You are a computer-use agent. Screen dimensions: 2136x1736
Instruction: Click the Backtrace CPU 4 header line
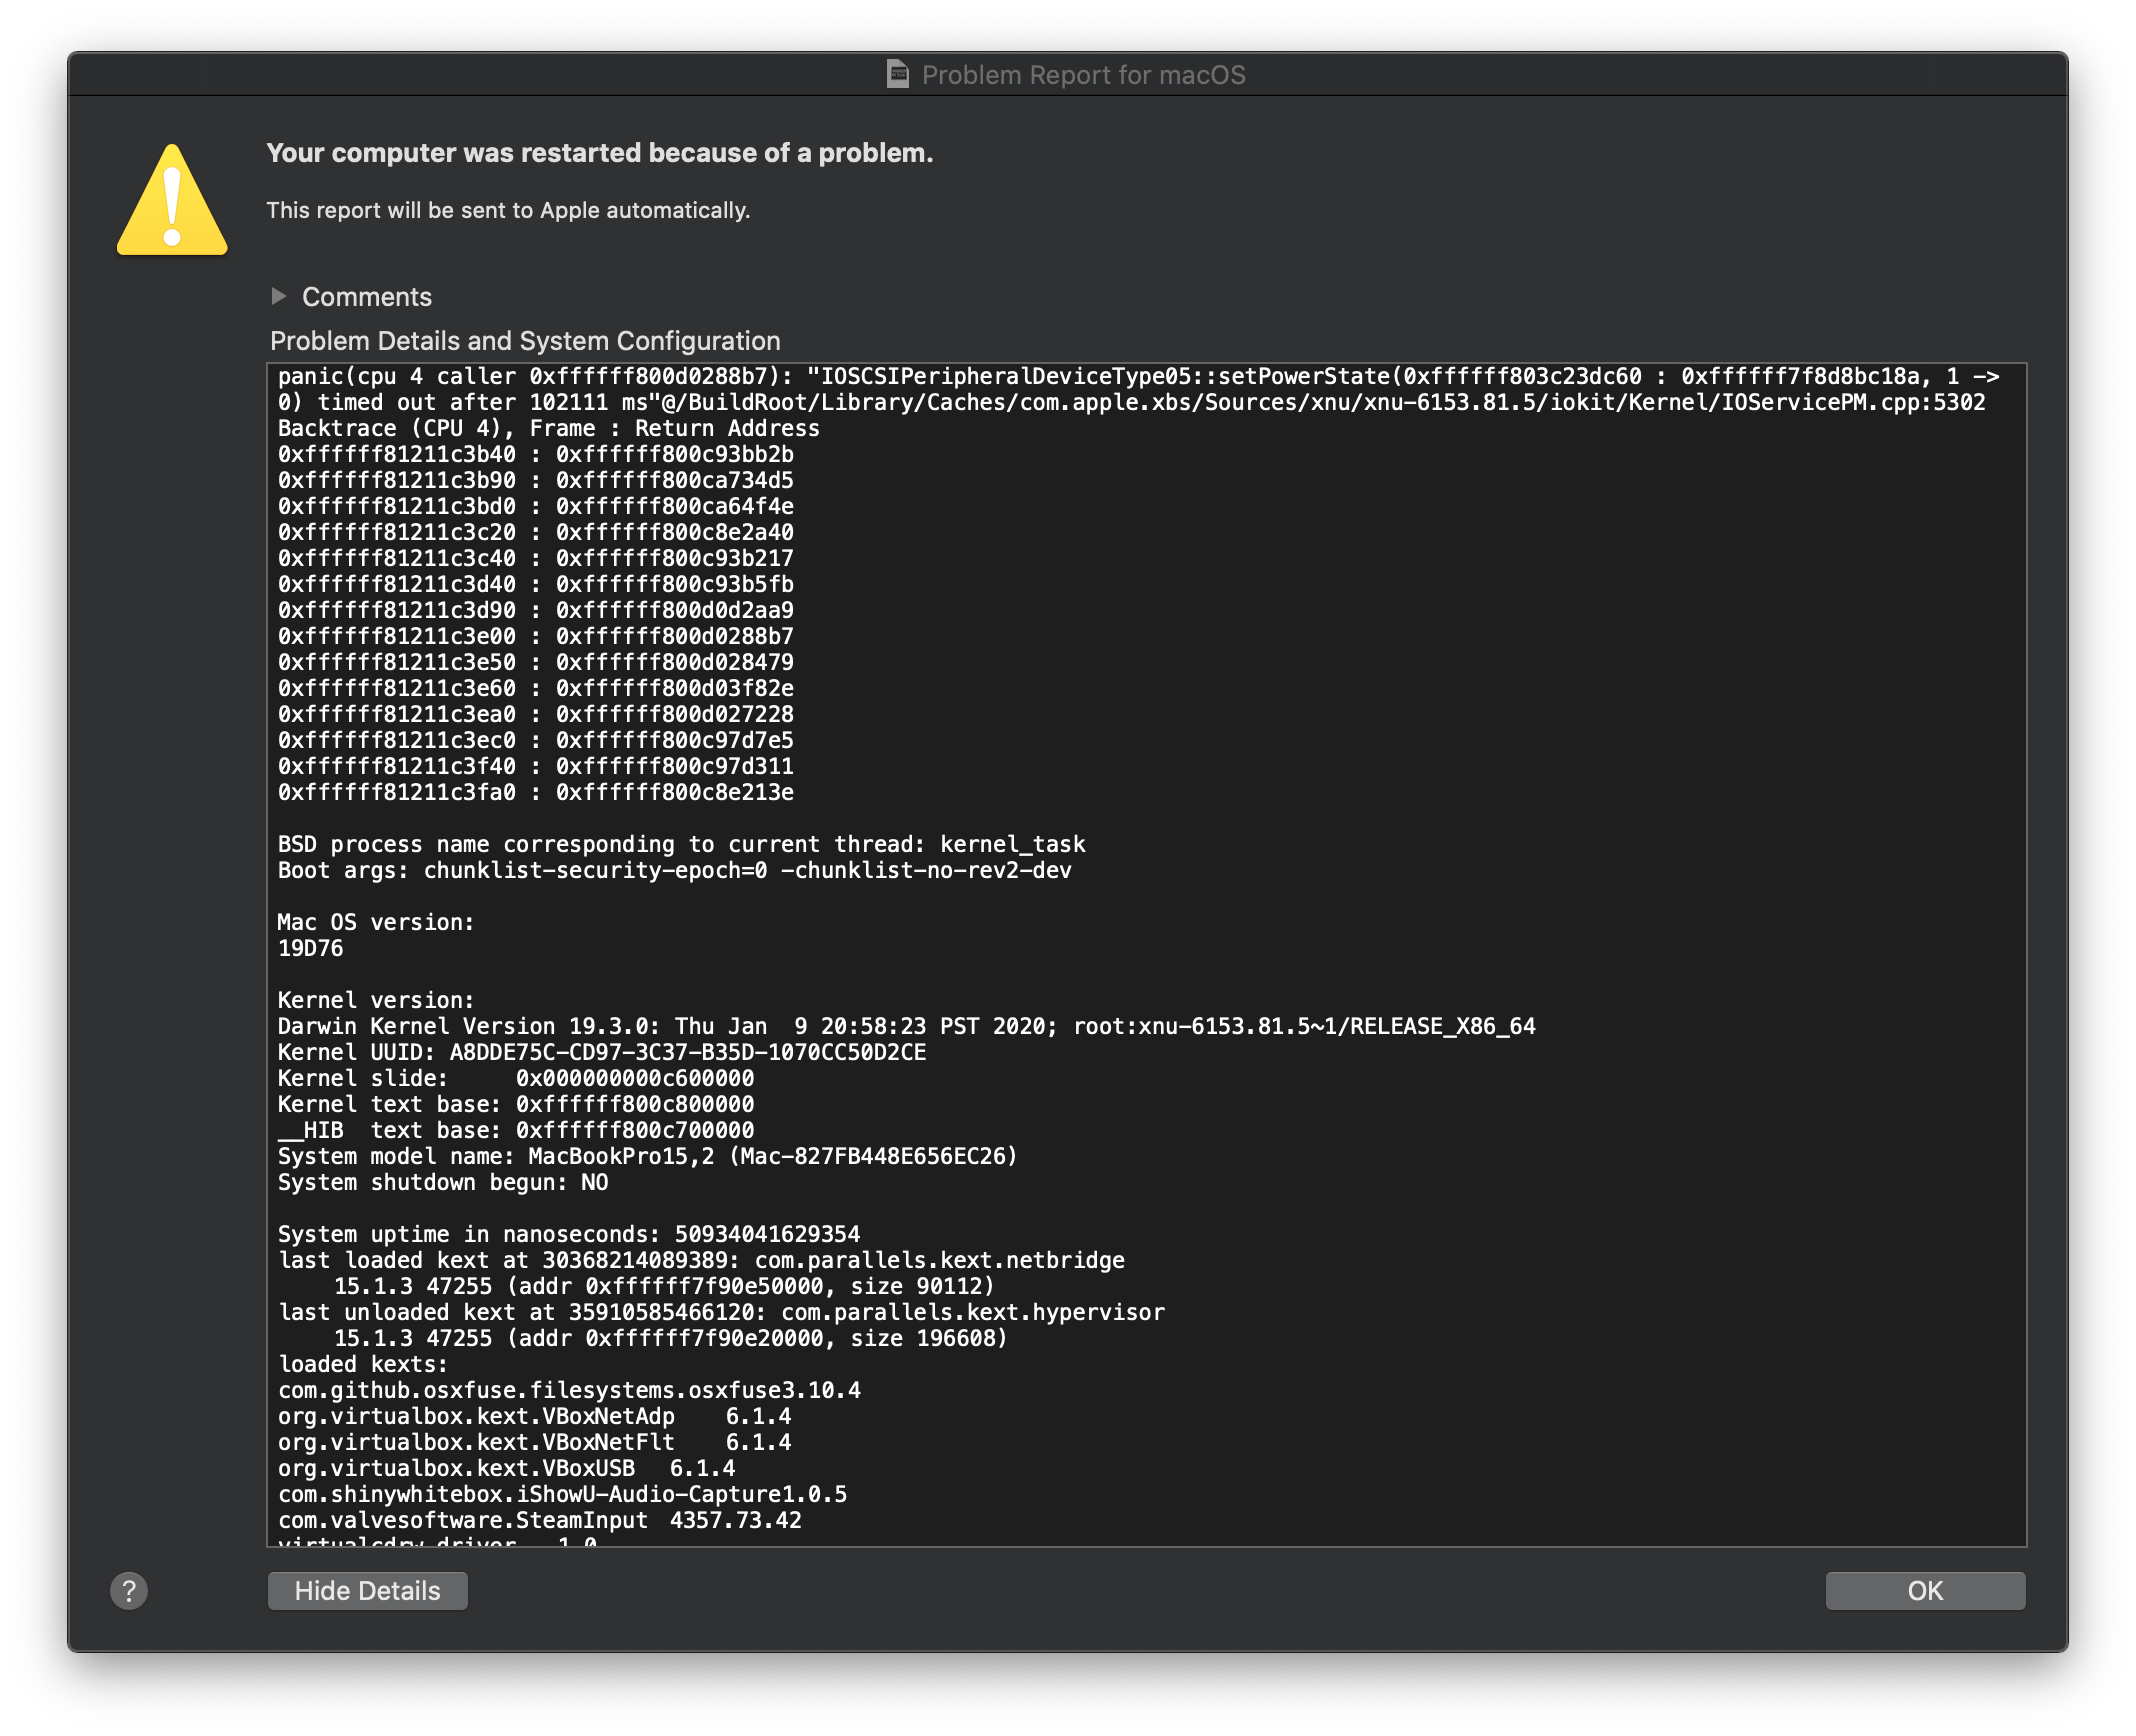(x=548, y=428)
